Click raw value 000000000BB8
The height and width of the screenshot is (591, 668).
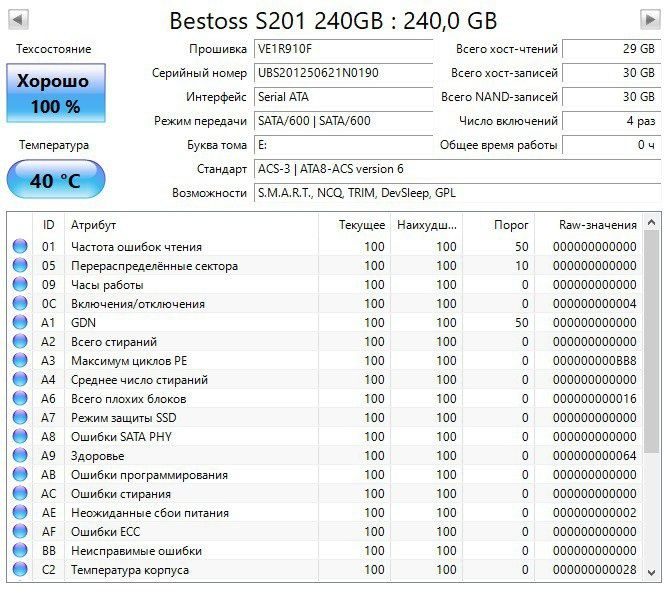click(x=594, y=360)
